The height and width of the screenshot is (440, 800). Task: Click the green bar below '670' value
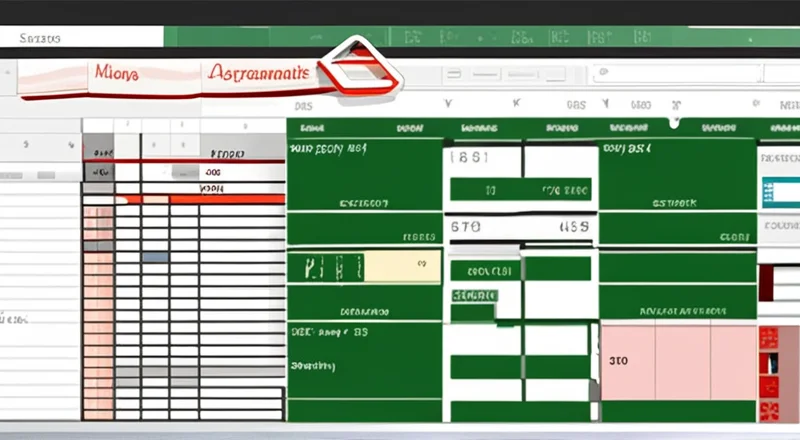pos(484,270)
